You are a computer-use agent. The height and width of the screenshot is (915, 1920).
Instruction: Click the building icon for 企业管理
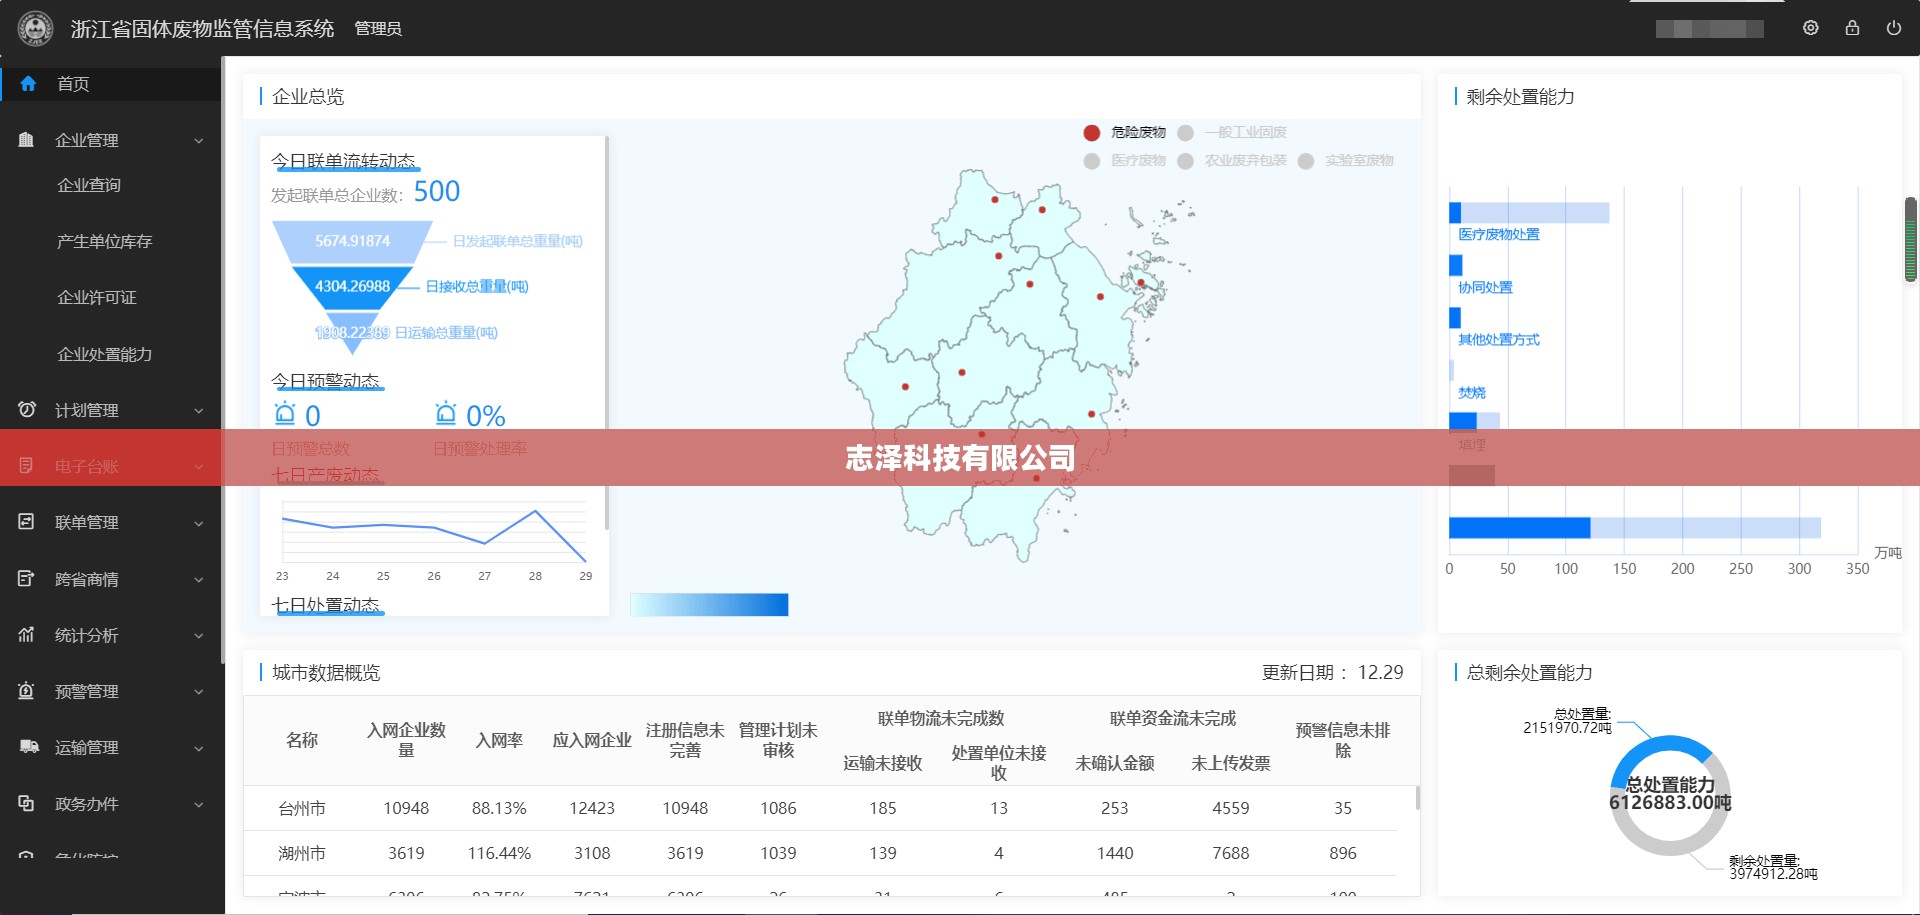tap(26, 140)
